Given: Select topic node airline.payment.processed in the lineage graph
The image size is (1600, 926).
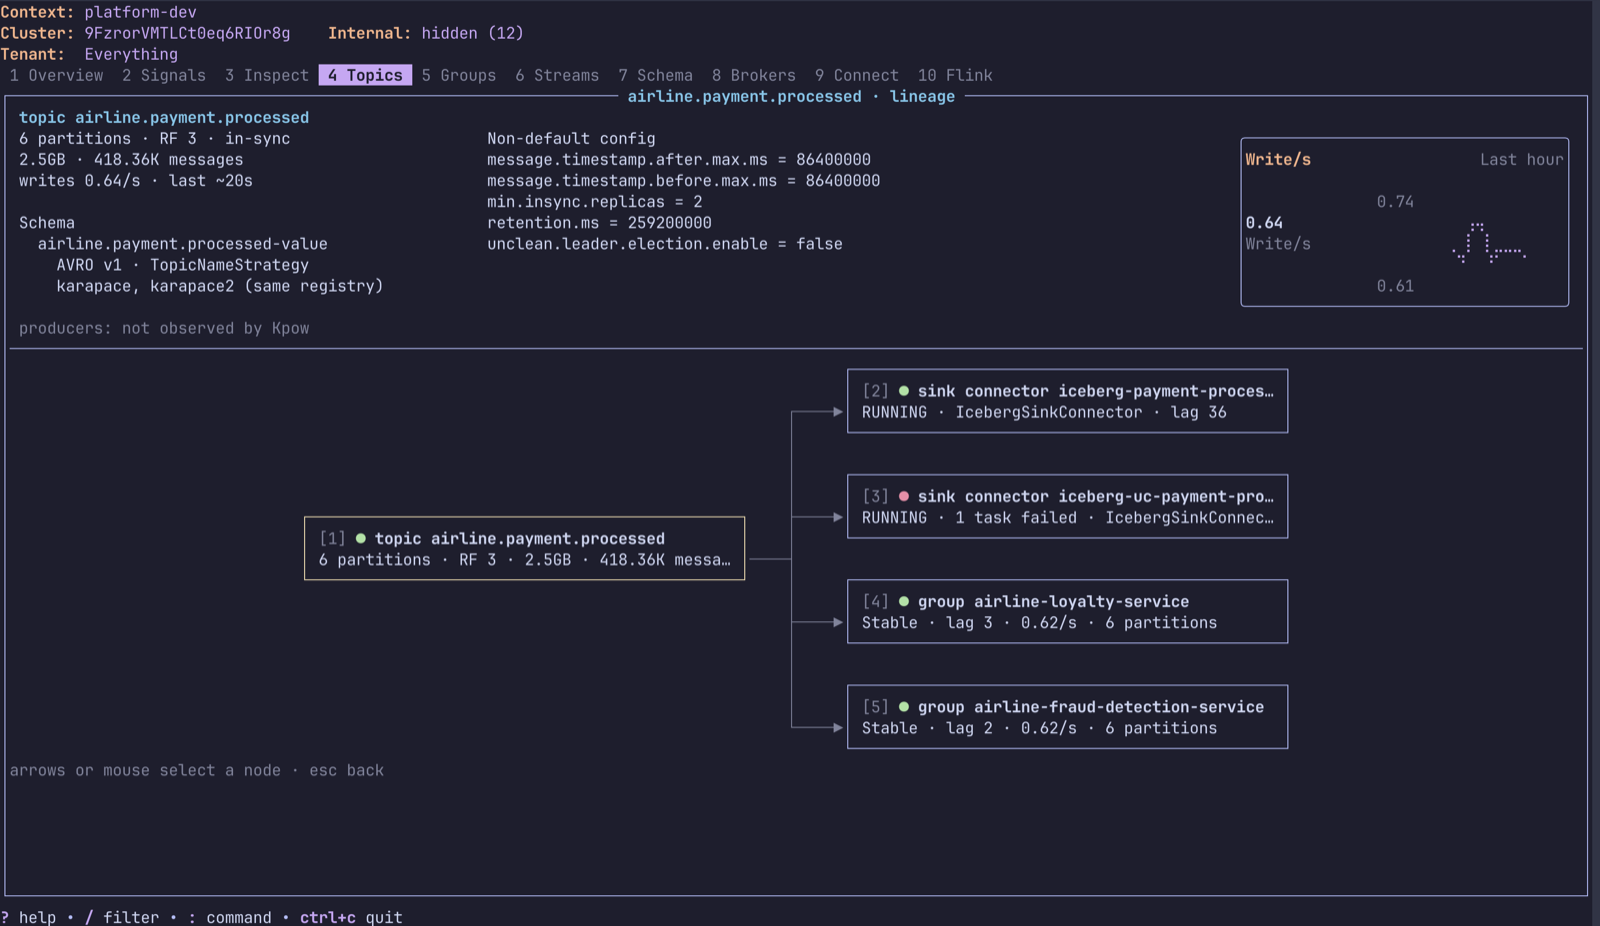Looking at the screenshot, I should pos(524,548).
